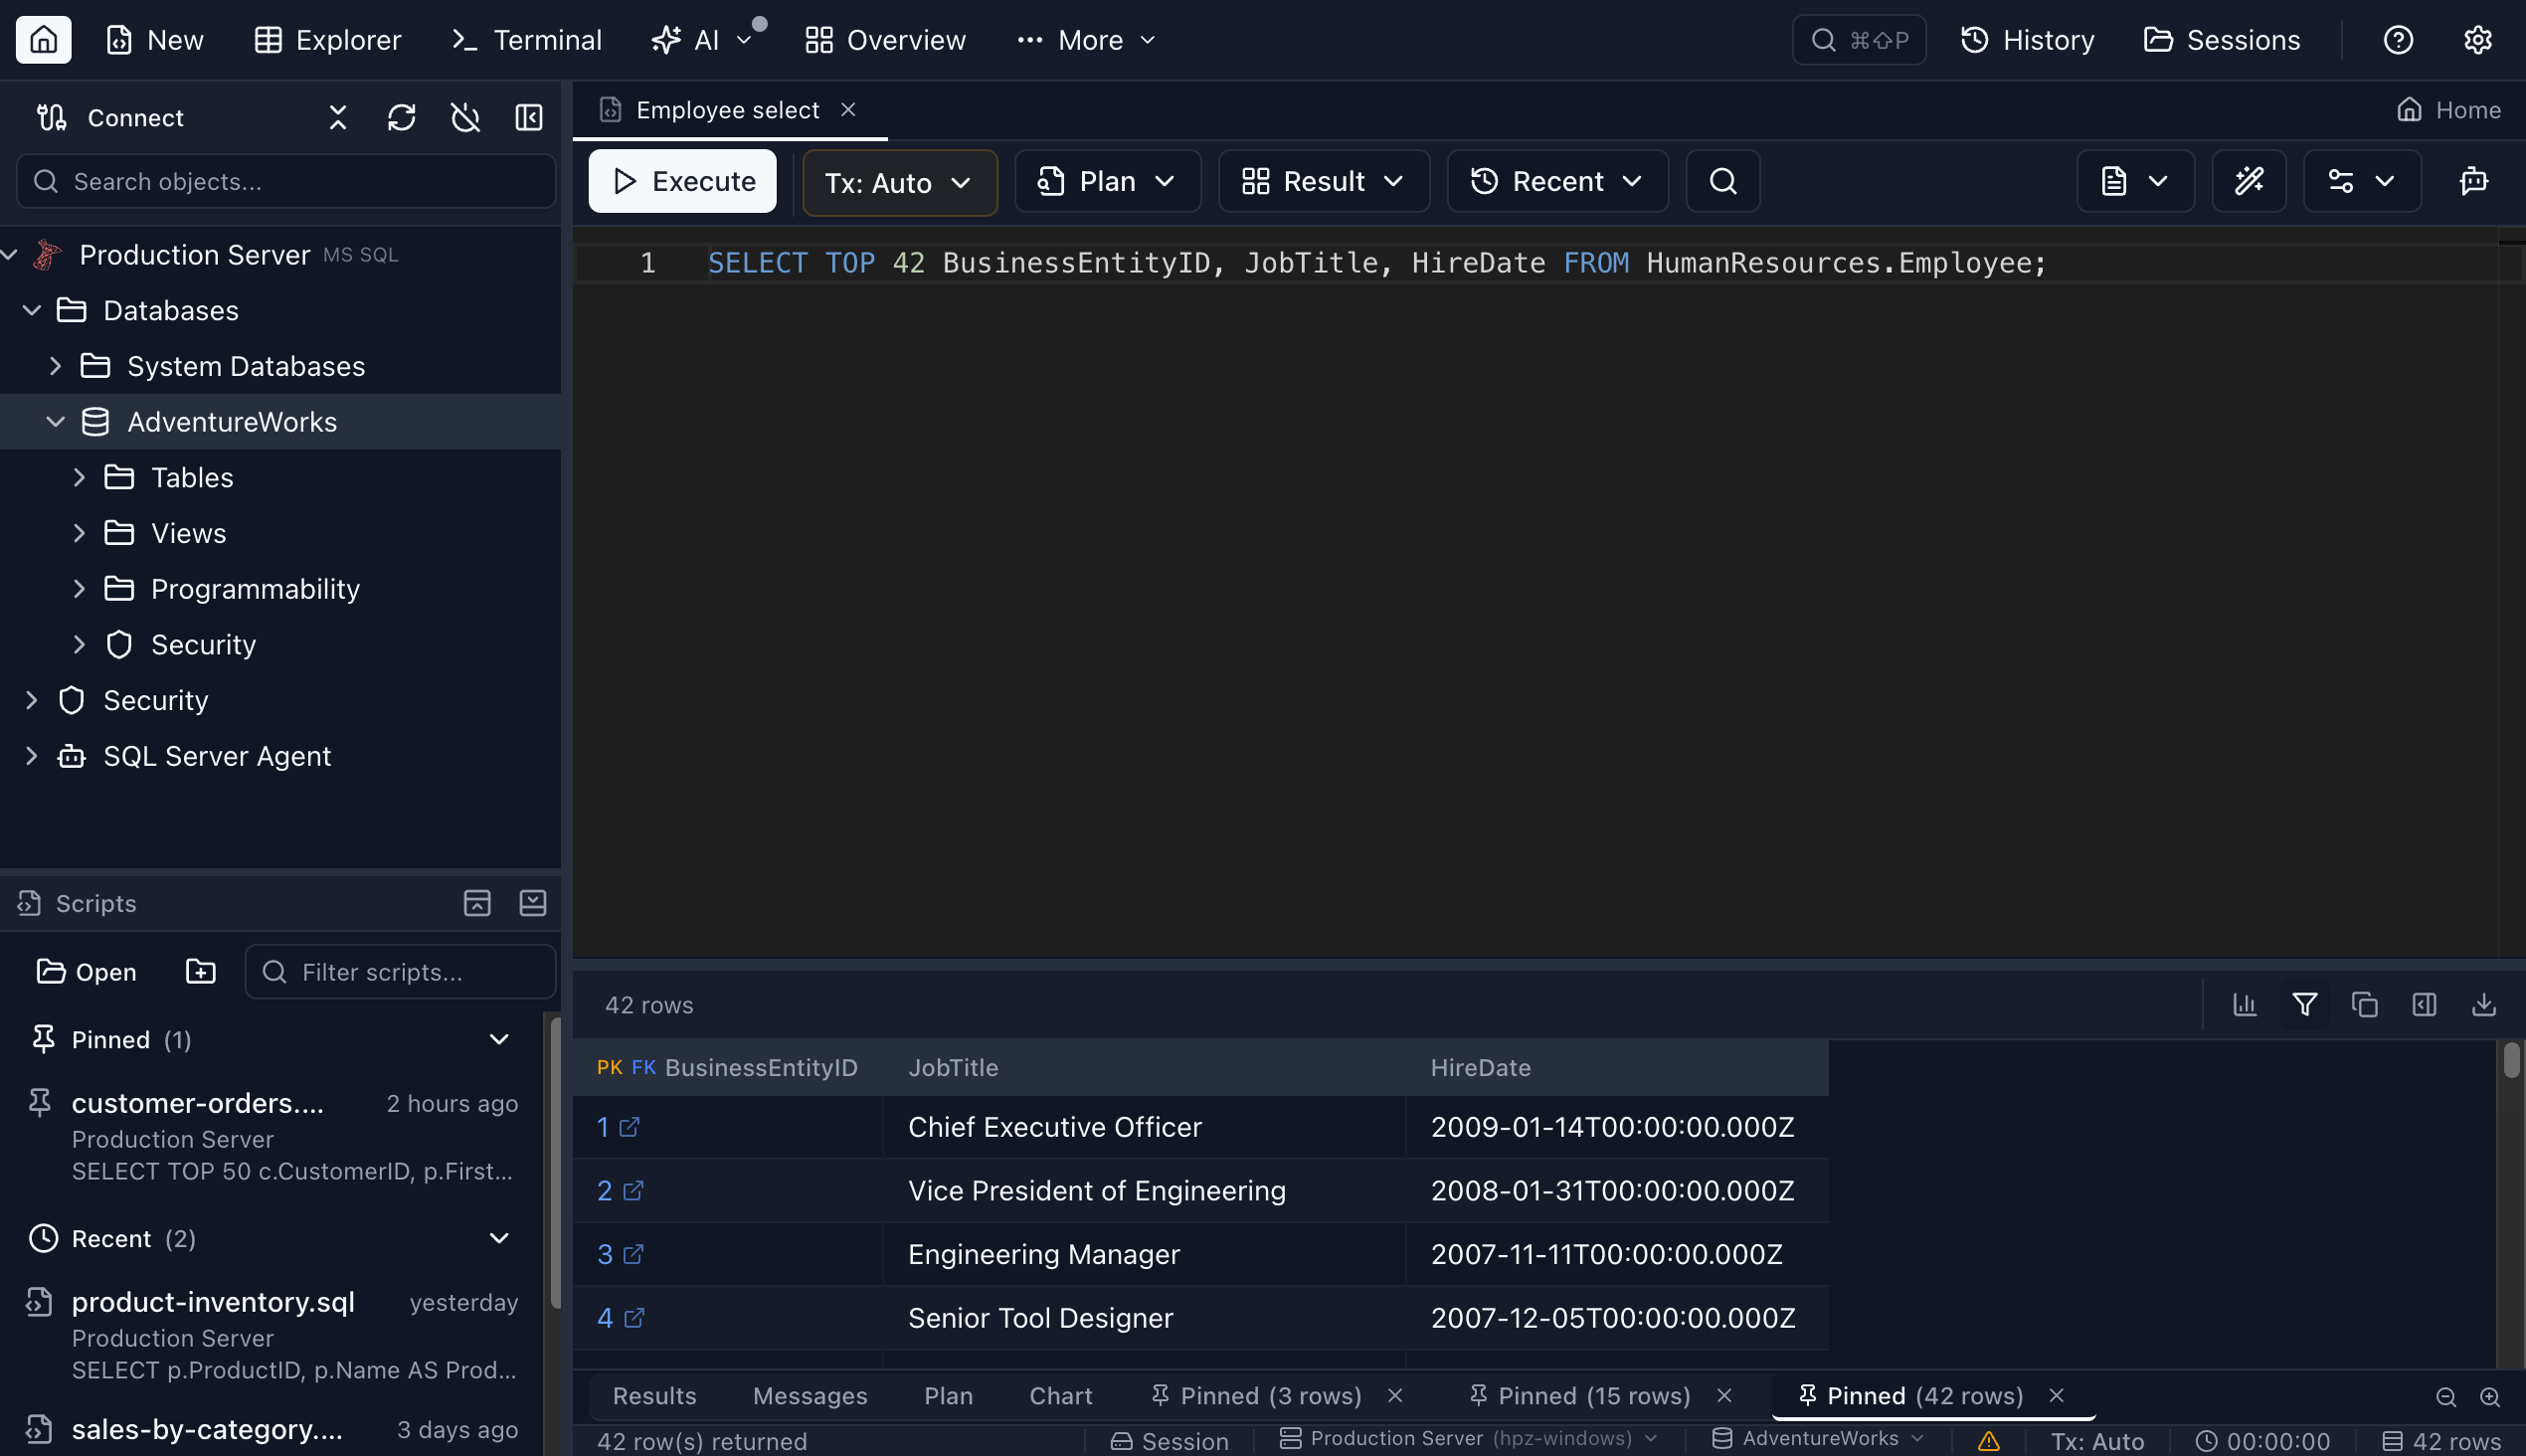Click the disconnect plug icon in sidebar
The height and width of the screenshot is (1456, 2526).
[x=465, y=118]
